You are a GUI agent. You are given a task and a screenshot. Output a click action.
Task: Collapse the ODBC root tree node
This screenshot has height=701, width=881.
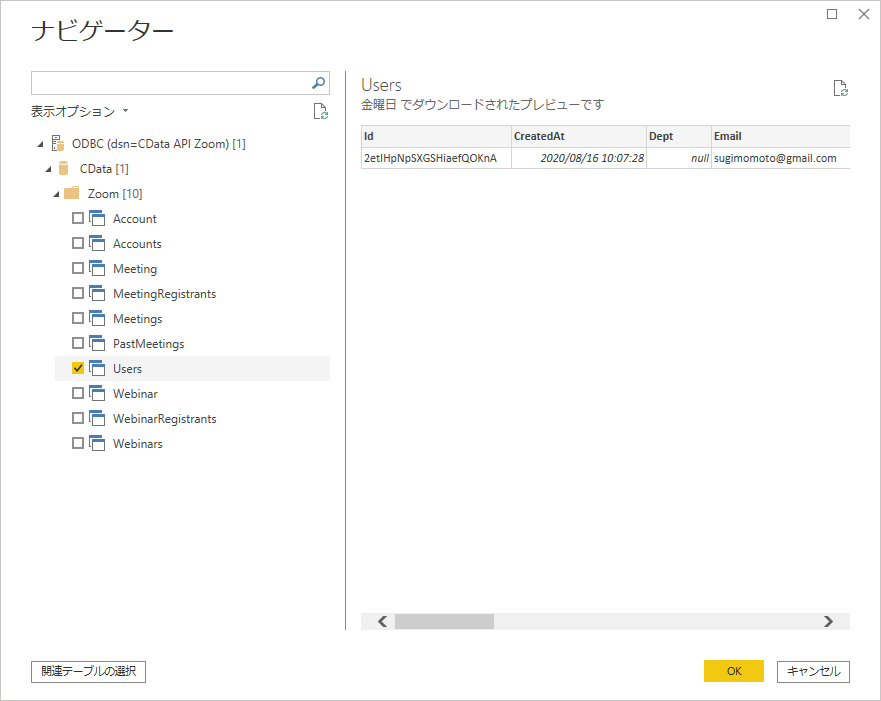pyautogui.click(x=40, y=144)
